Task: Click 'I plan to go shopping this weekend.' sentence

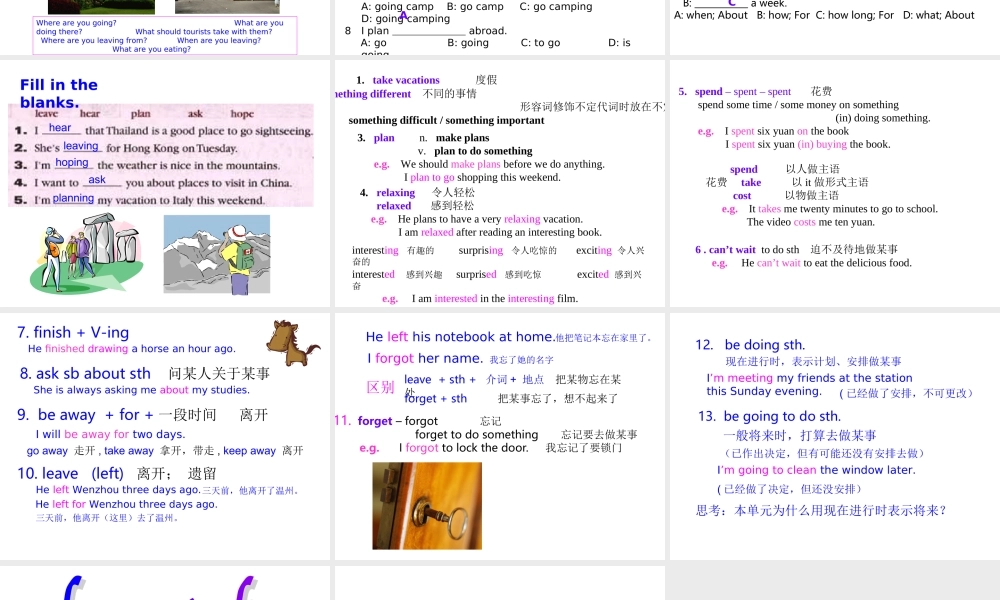Action: click(x=482, y=177)
